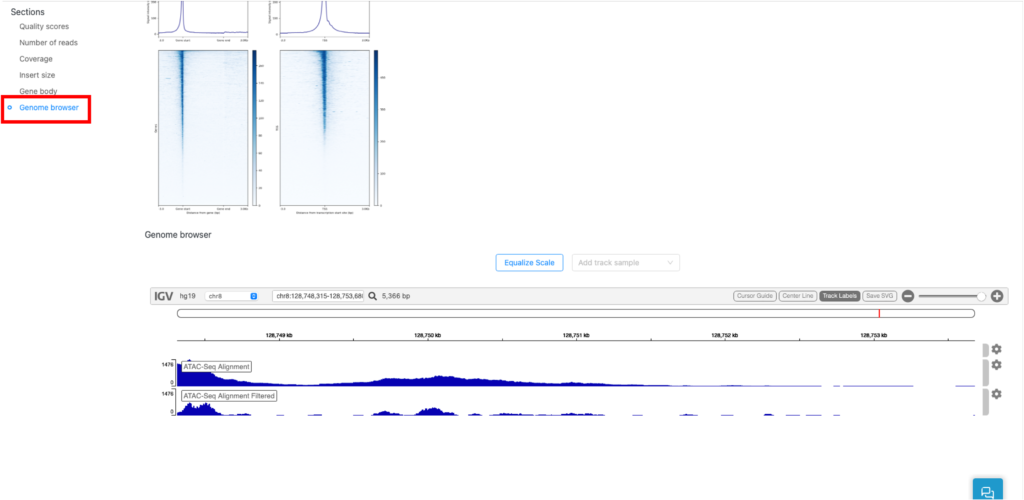The image size is (1024, 500).
Task: Toggle Track Labels display
Action: [x=839, y=296]
